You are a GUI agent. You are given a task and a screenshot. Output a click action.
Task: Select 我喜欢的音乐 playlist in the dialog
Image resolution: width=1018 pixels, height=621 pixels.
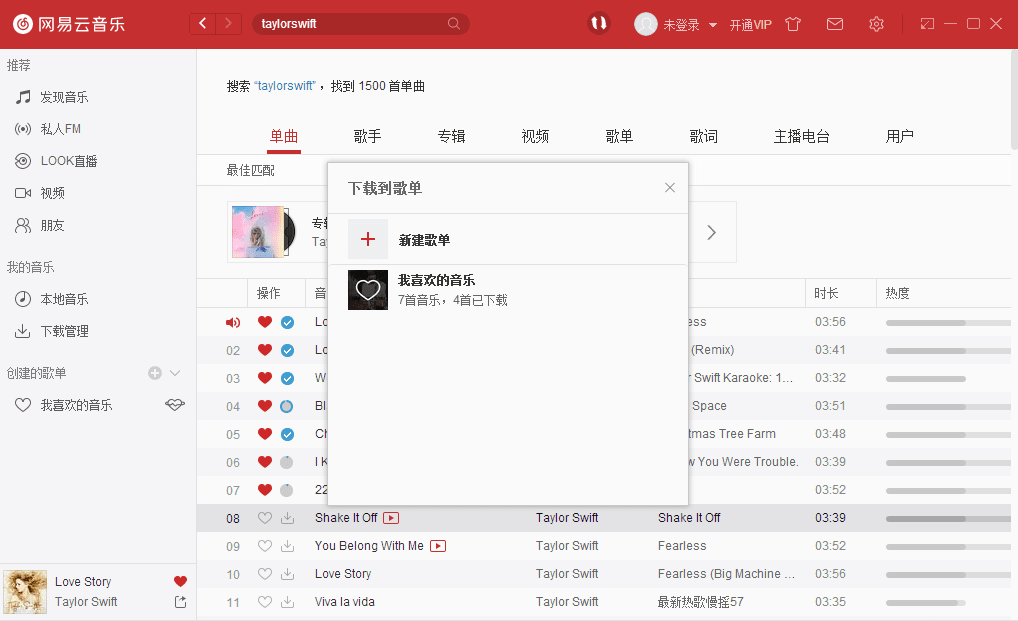pos(508,290)
